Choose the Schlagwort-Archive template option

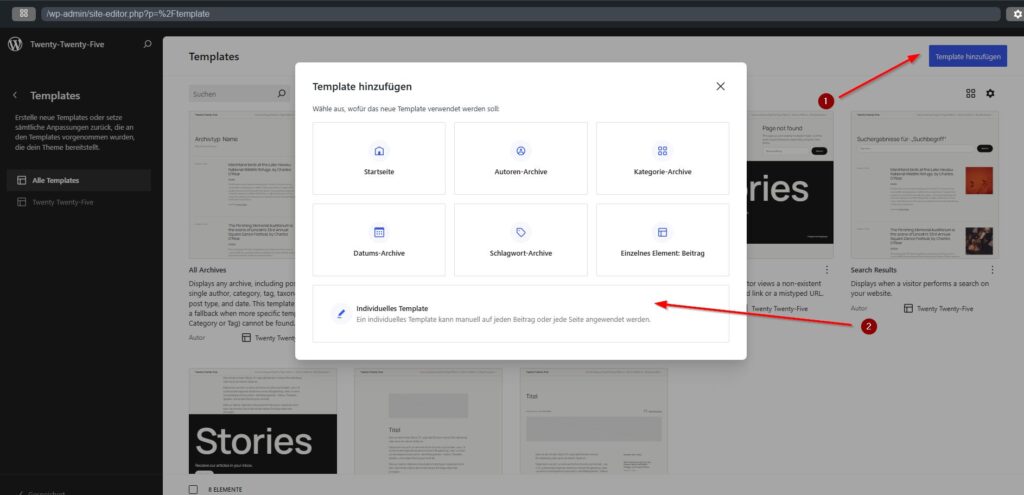coord(520,240)
